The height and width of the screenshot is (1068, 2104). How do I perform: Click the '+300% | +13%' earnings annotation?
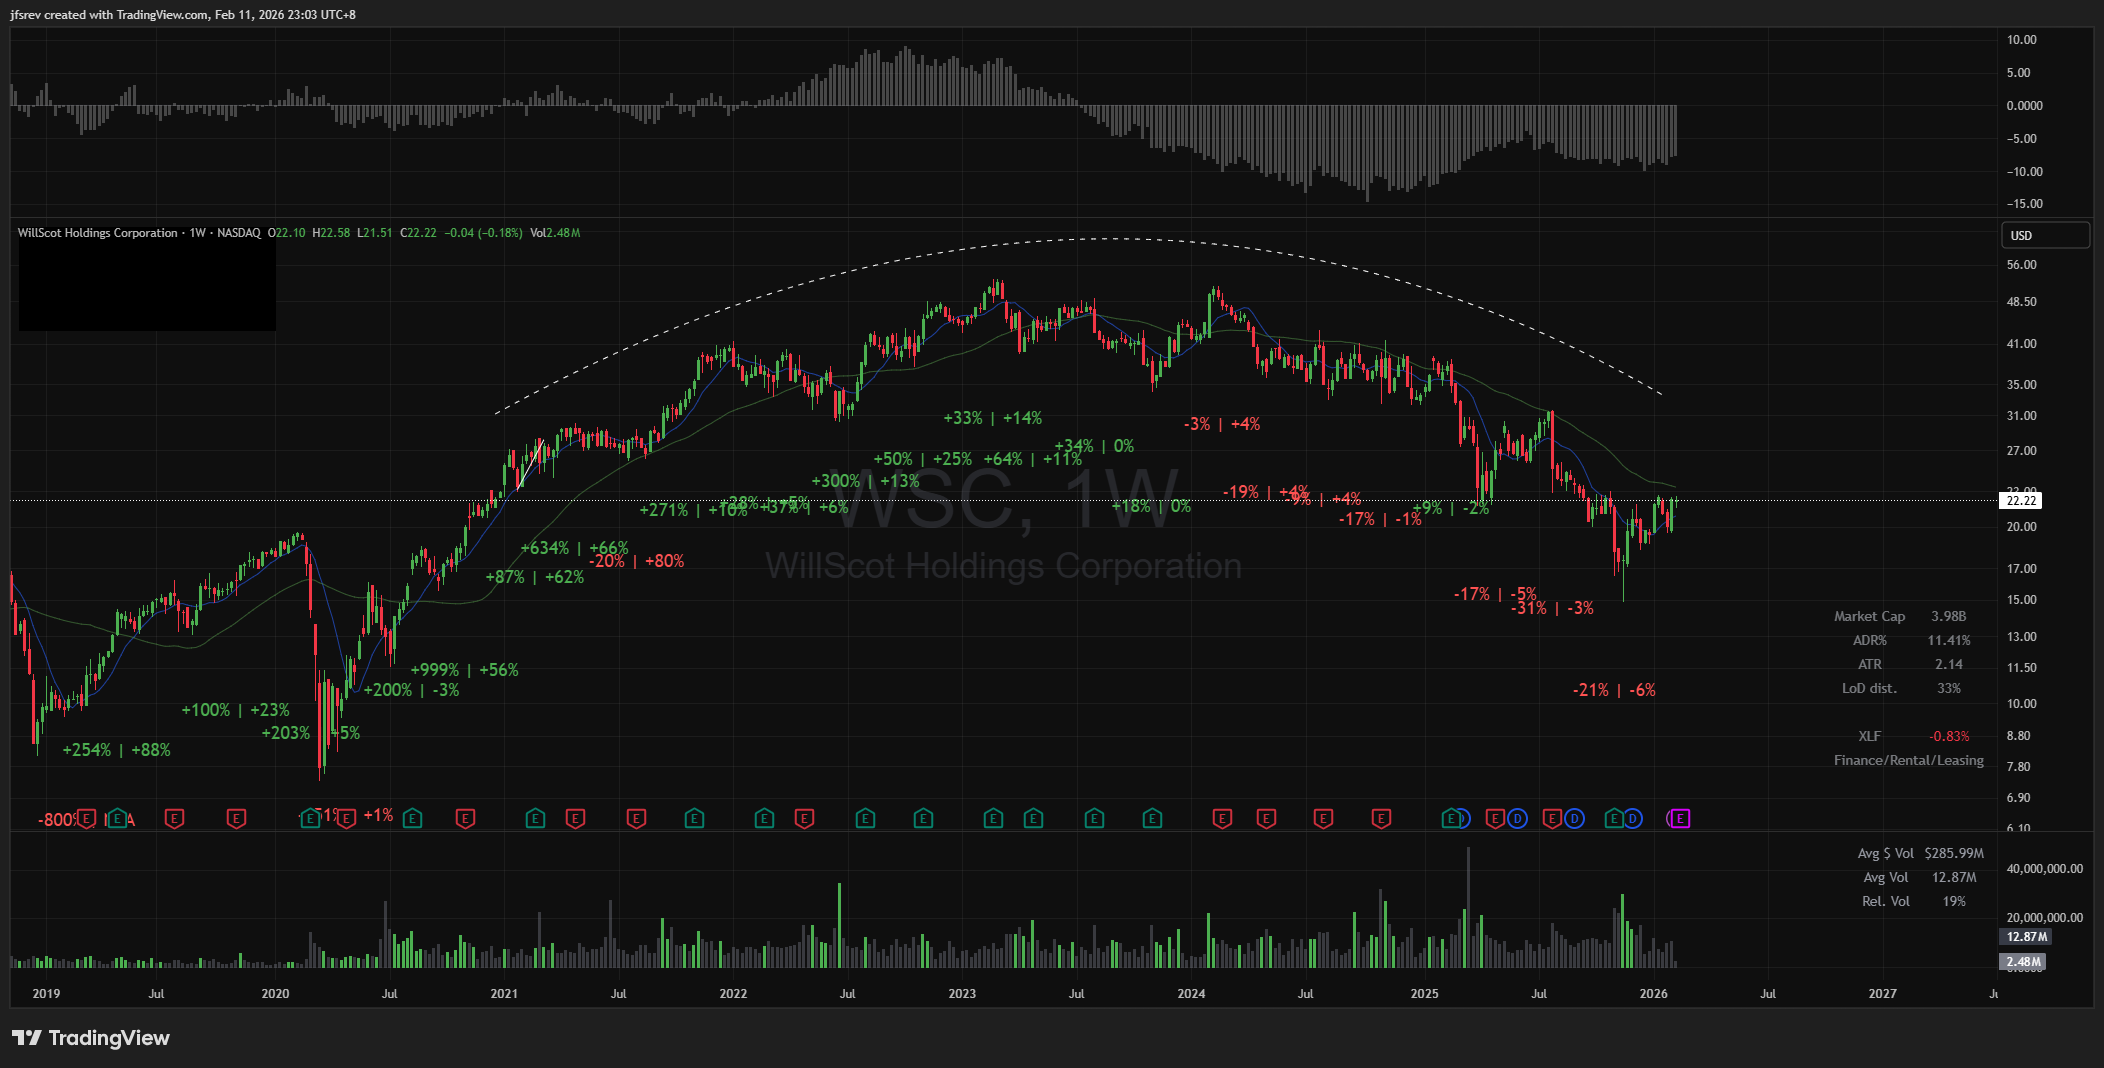click(866, 481)
